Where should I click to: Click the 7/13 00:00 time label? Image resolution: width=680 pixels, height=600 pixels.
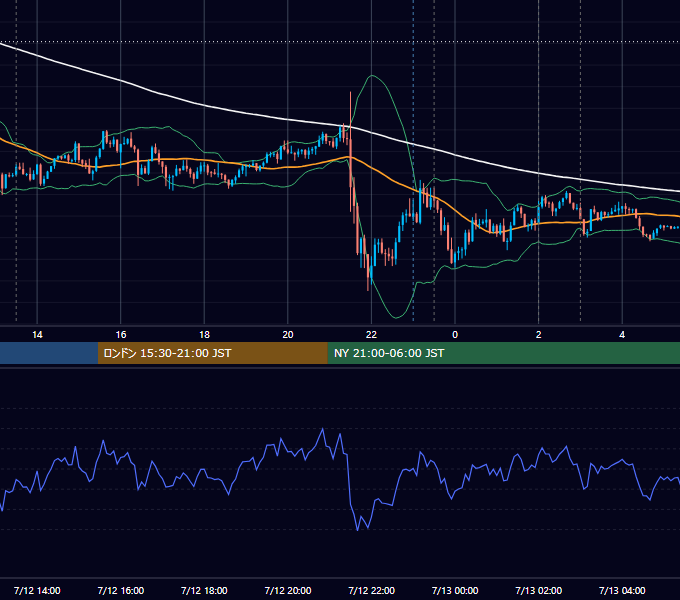(455, 590)
